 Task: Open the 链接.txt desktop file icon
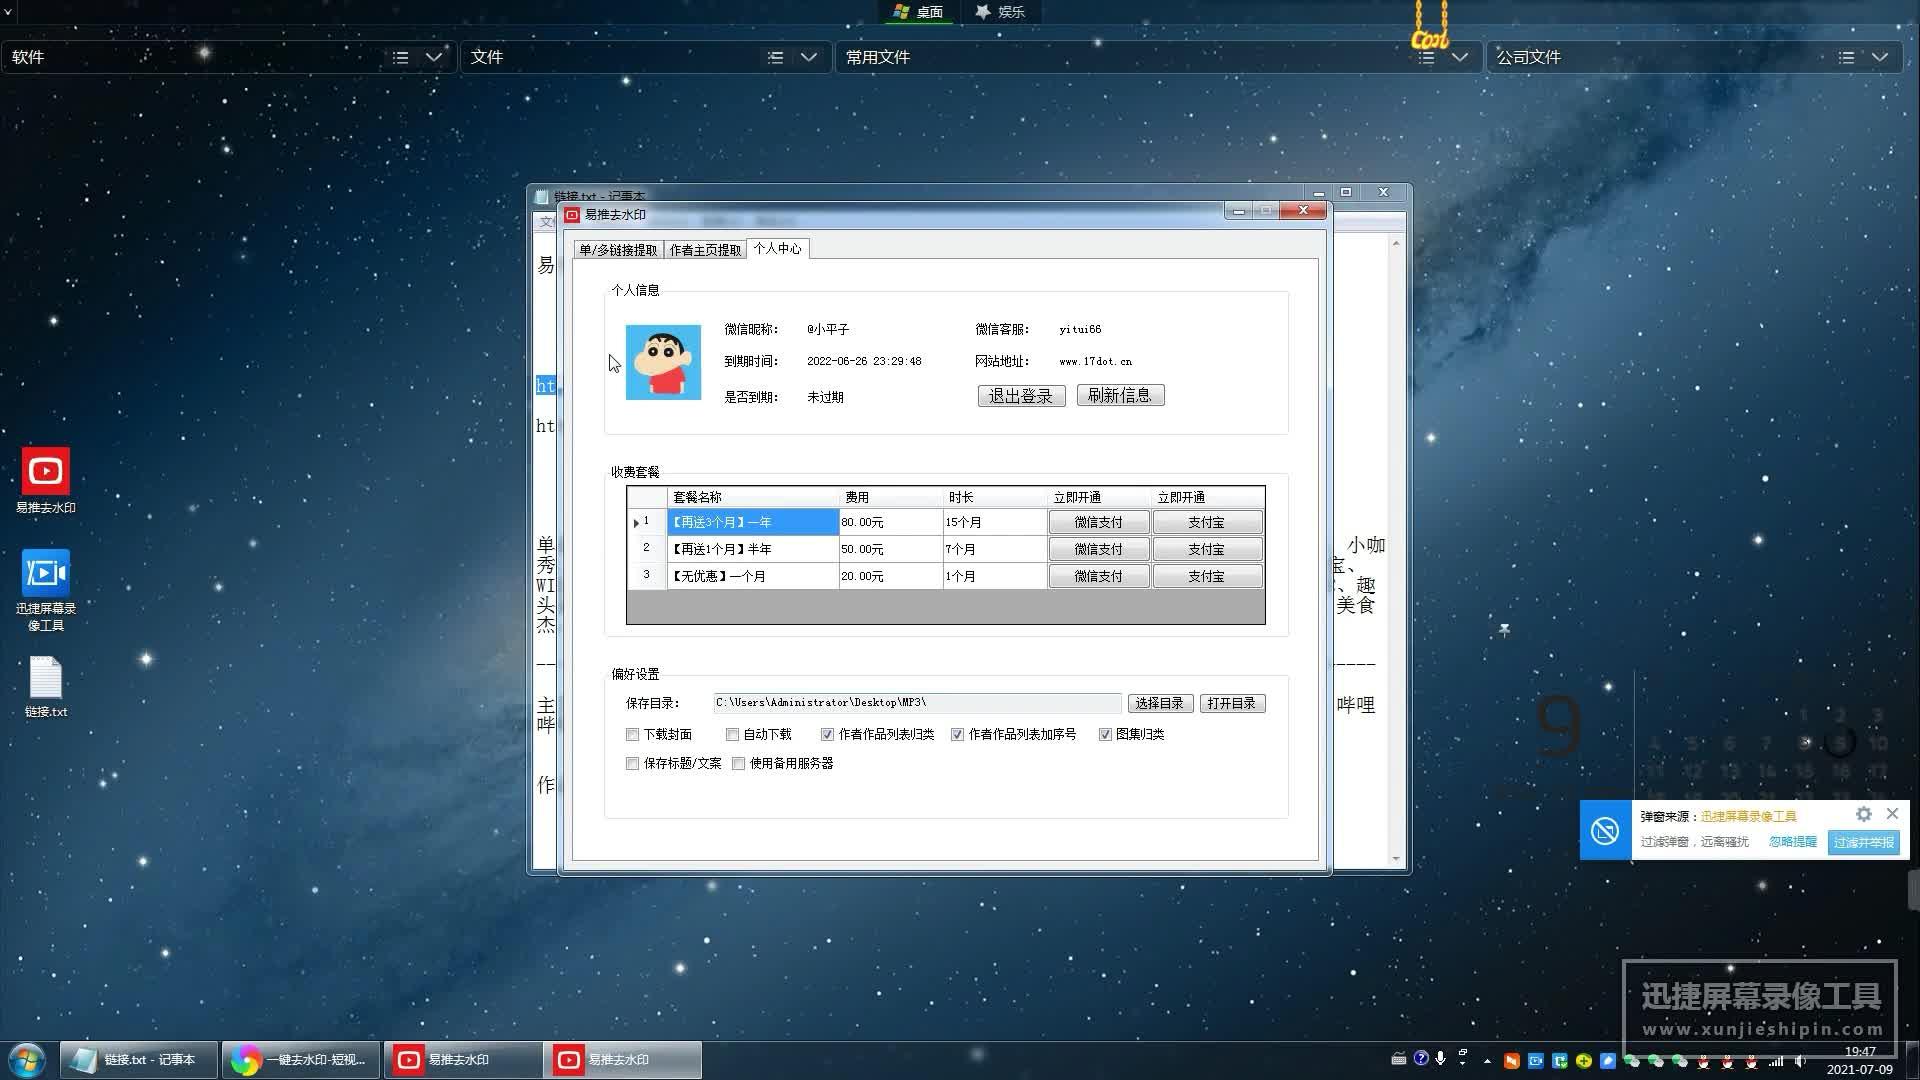(45, 687)
